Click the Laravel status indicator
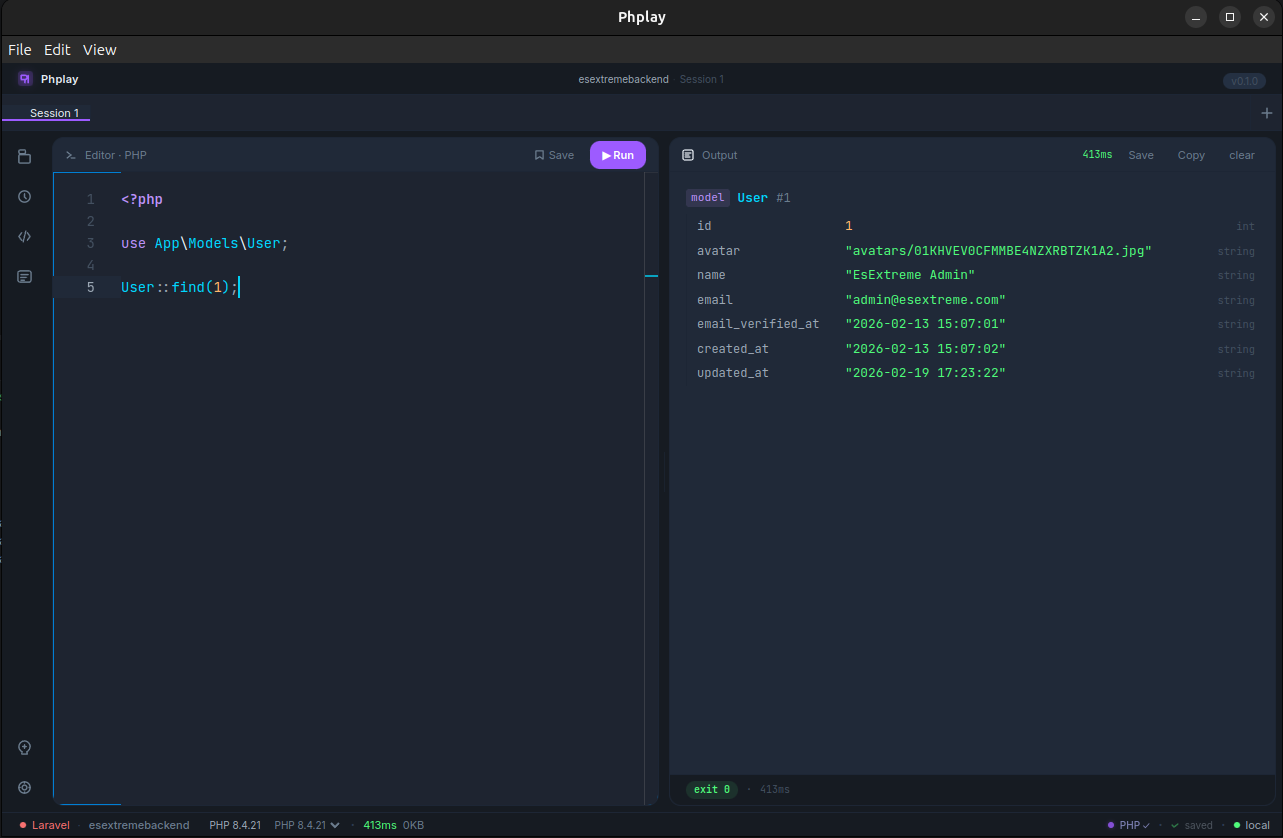 point(44,825)
